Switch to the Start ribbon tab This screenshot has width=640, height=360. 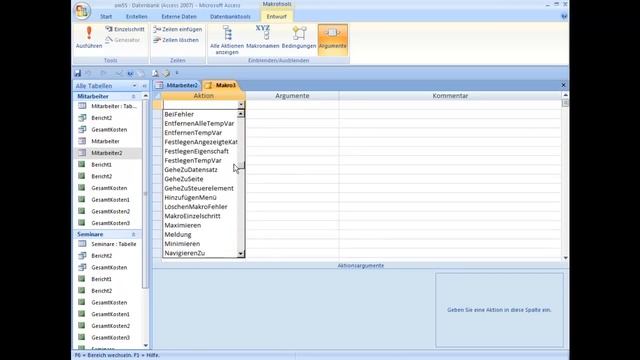click(106, 17)
